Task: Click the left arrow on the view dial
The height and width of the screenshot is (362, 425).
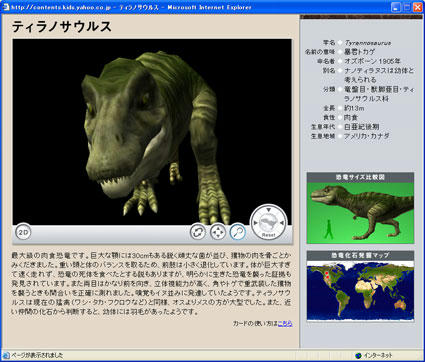Action: (x=256, y=223)
